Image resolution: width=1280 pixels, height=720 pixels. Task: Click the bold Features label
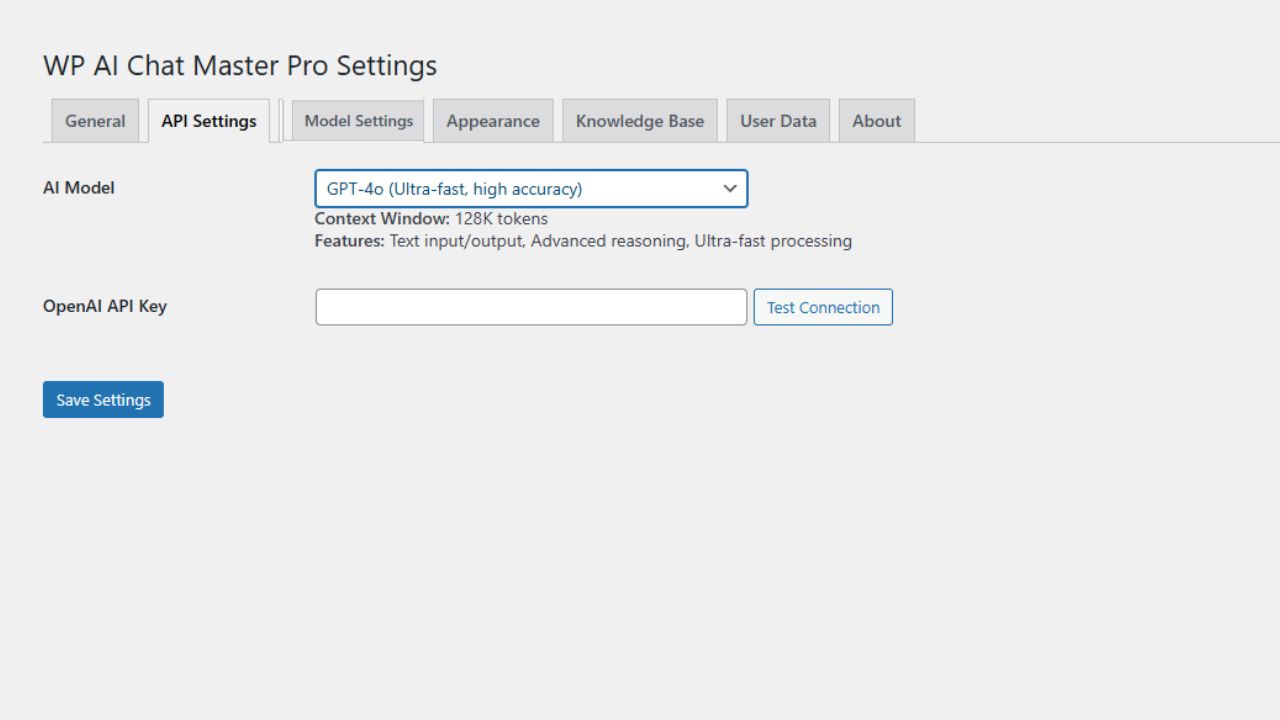coord(349,241)
